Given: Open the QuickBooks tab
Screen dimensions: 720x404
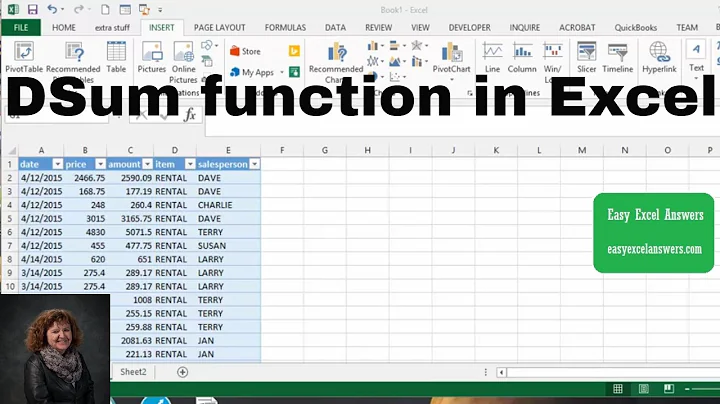Looking at the screenshot, I should click(x=636, y=28).
